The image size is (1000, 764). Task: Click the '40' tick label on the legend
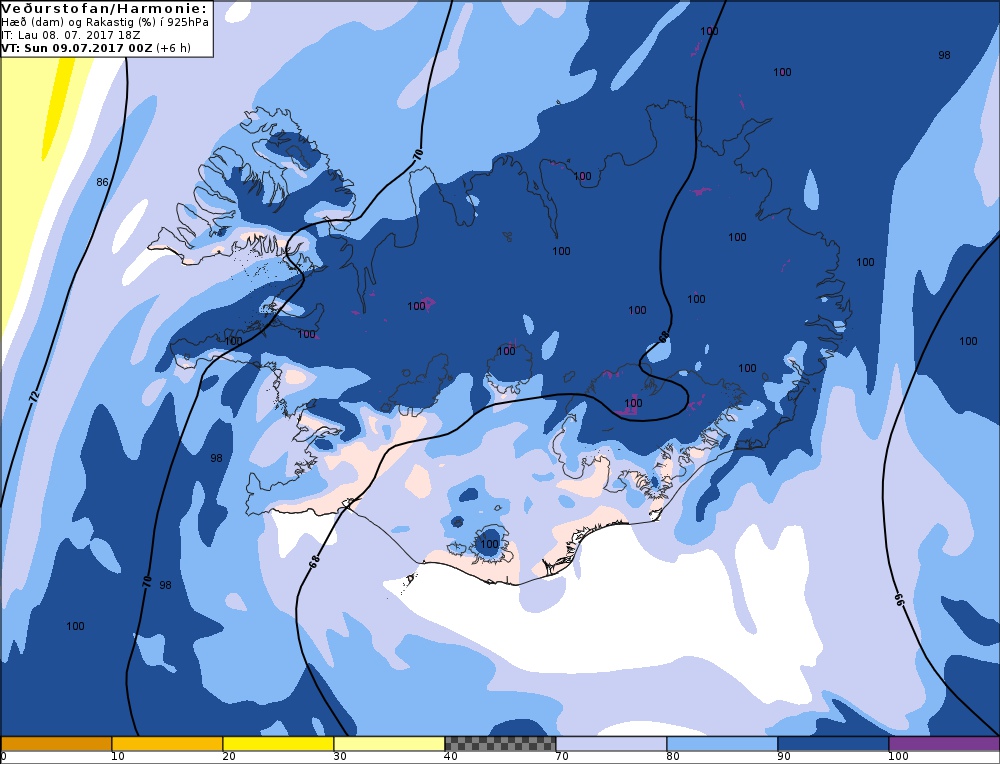pyautogui.click(x=451, y=757)
